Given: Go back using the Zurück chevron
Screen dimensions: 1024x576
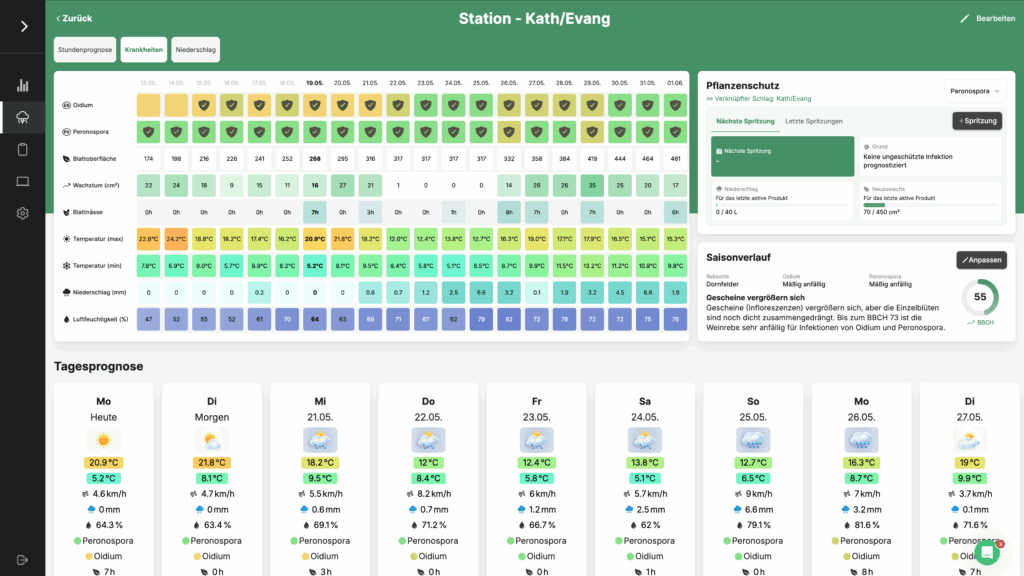Looking at the screenshot, I should coord(74,18).
